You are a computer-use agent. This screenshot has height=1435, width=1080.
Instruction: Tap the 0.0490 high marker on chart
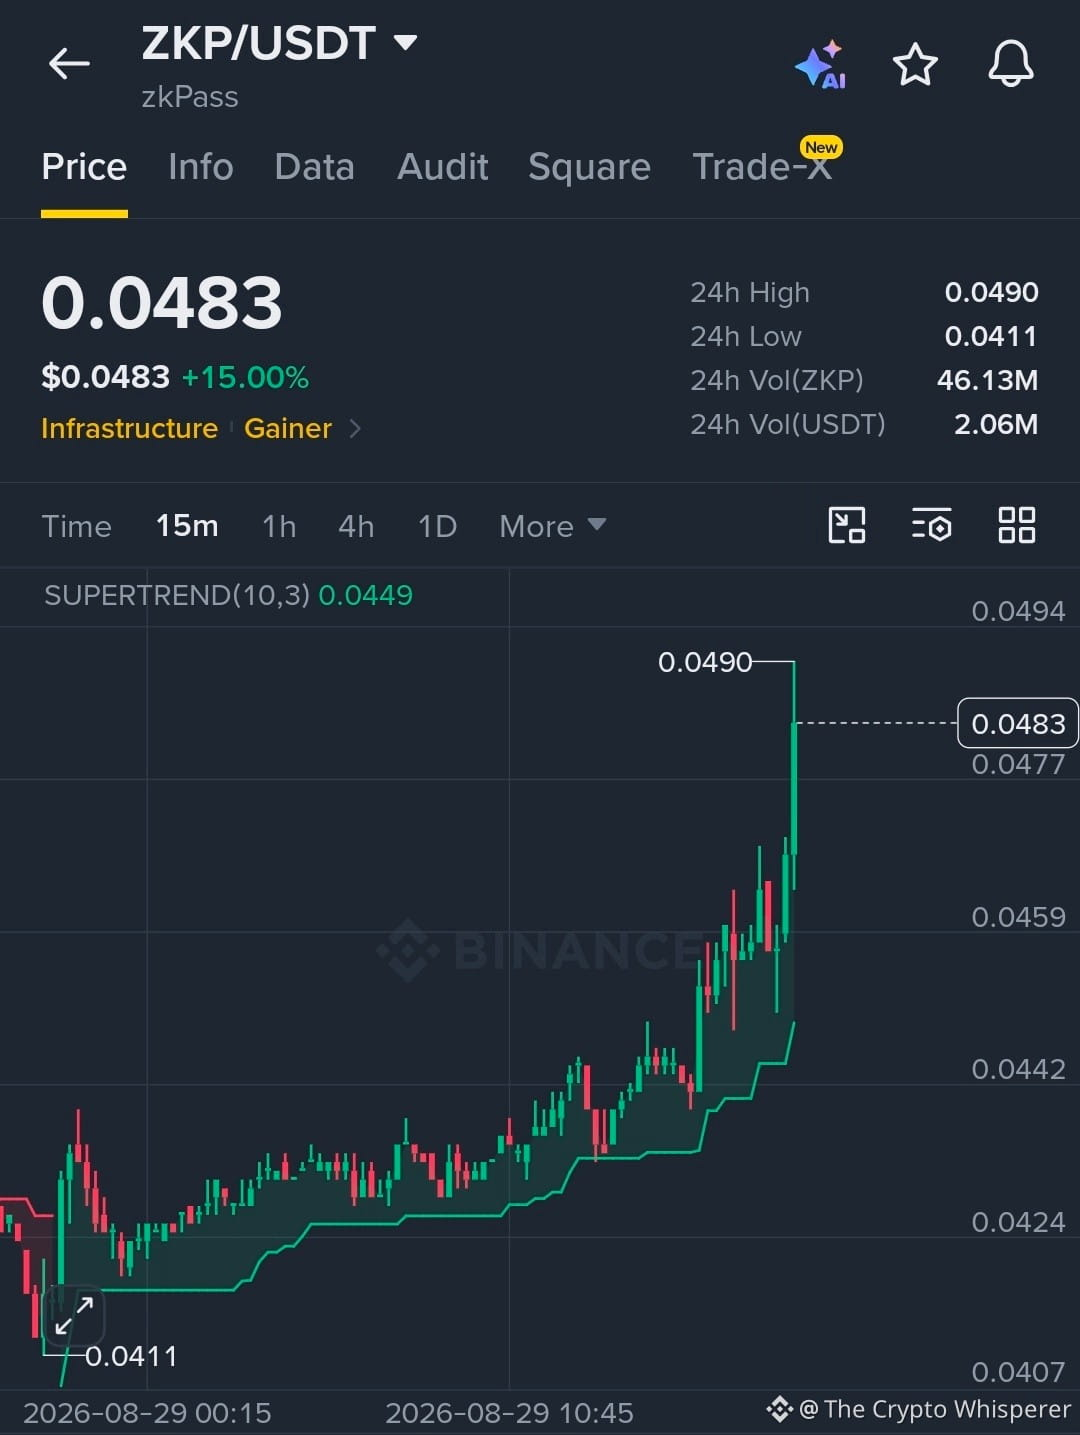[x=705, y=662]
